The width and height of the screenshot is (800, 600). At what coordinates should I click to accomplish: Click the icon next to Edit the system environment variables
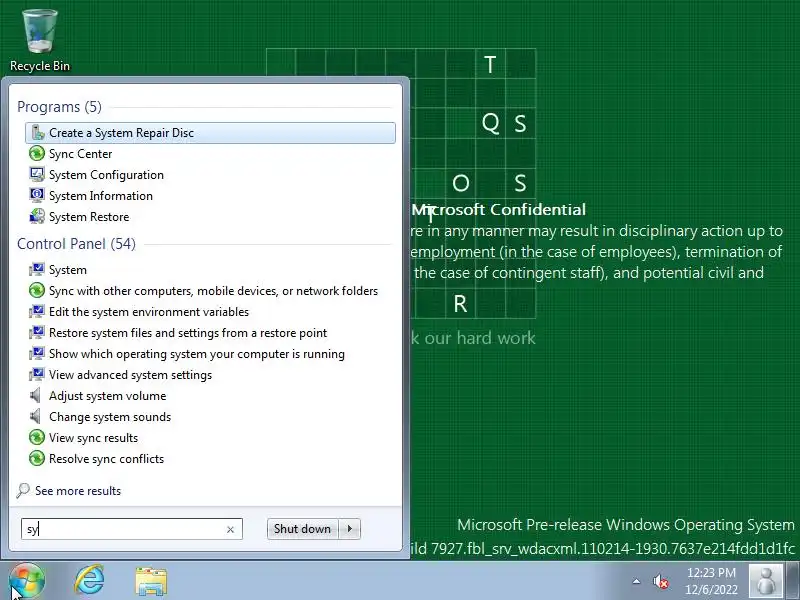pos(37,311)
